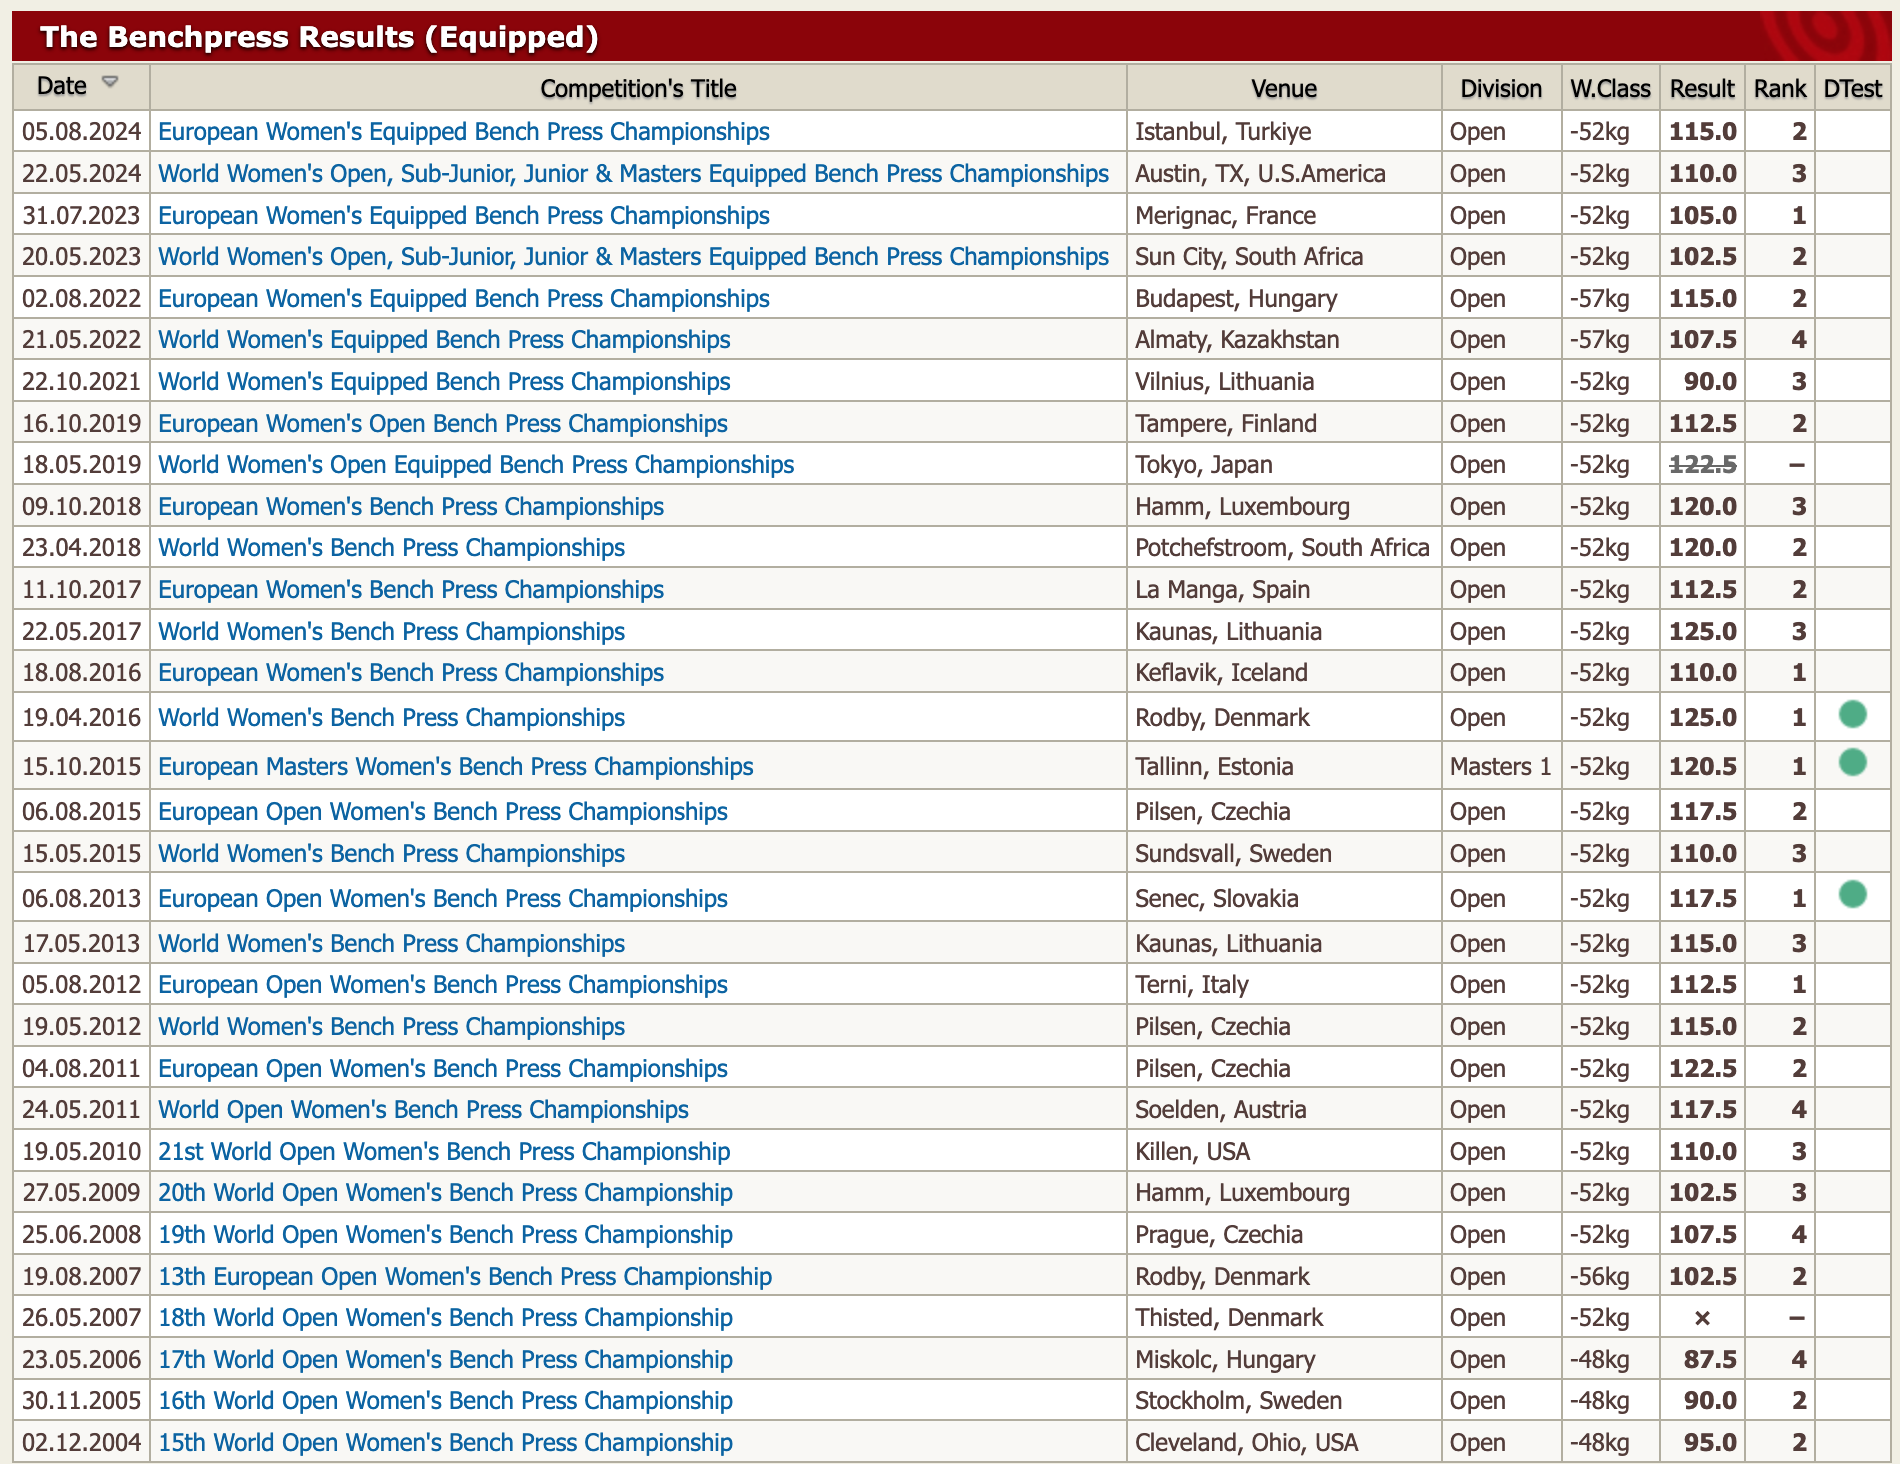Viewport: 1900px width, 1464px height.
Task: Open 15.05.2015 World Women's Bench Press Championships
Action: pos(391,854)
